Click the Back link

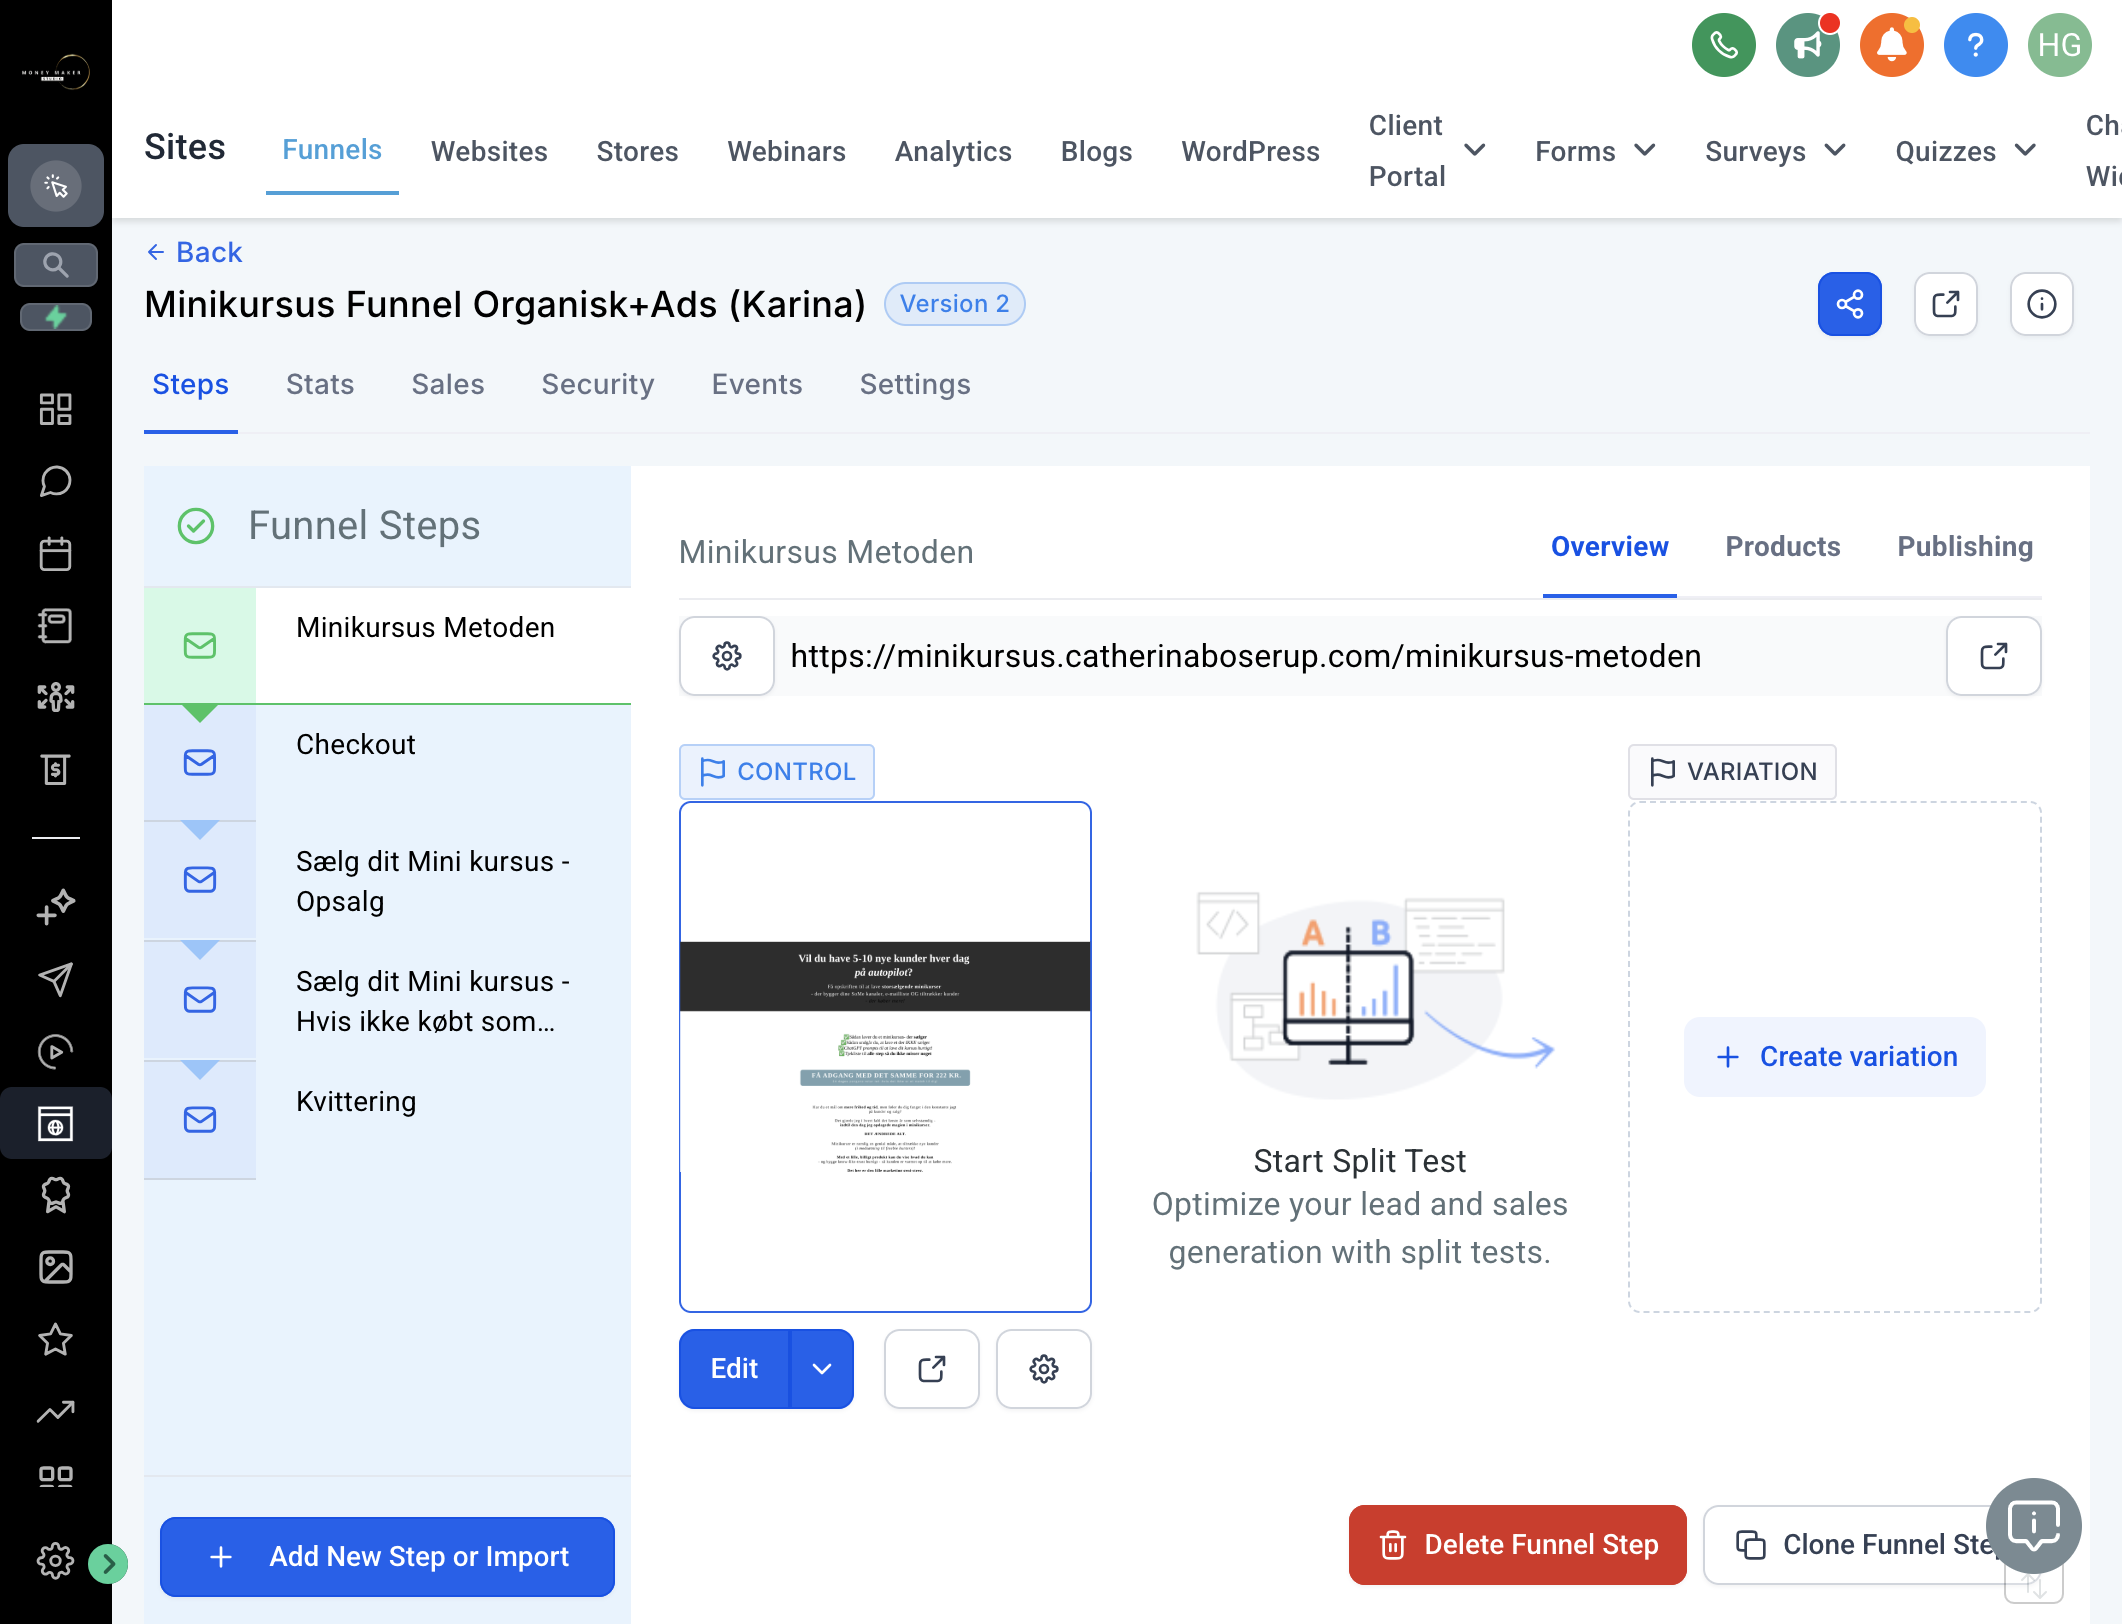pyautogui.click(x=195, y=252)
